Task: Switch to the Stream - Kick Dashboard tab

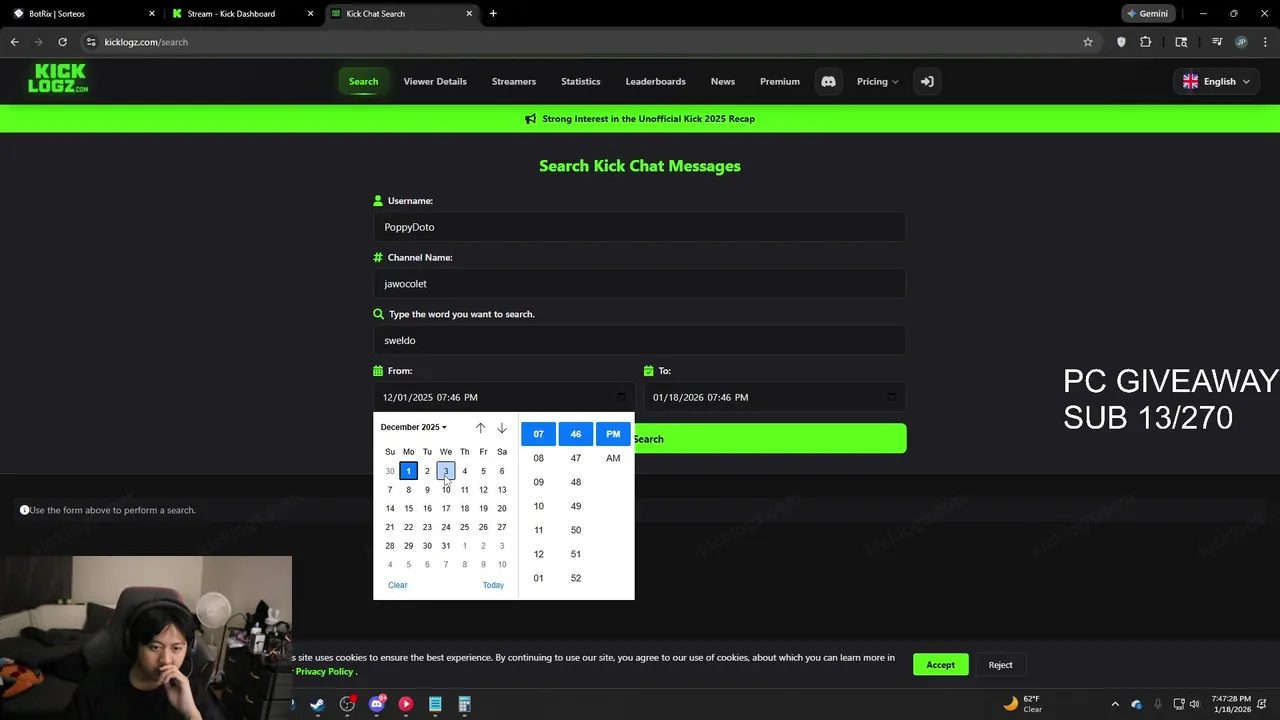Action: click(241, 14)
